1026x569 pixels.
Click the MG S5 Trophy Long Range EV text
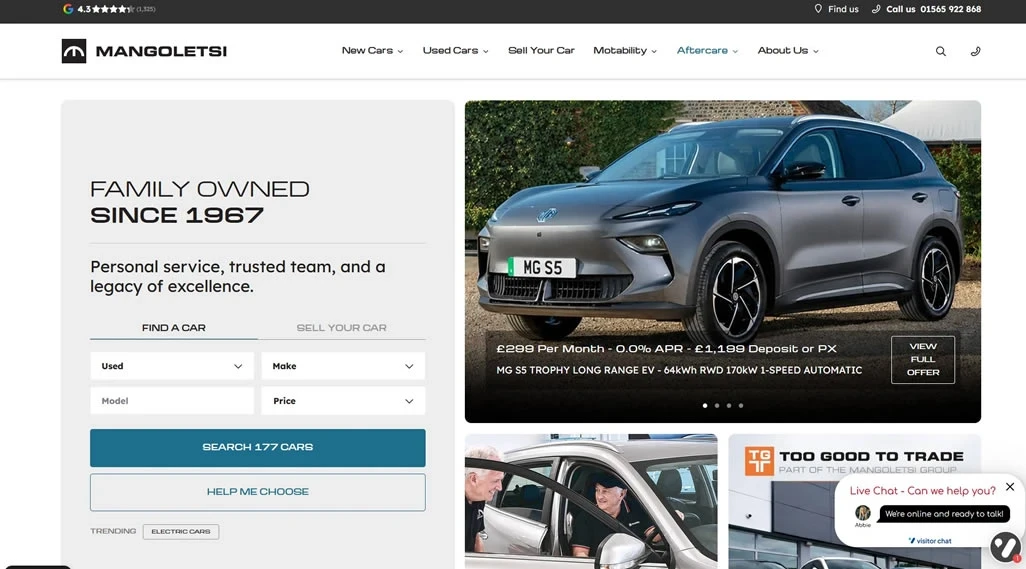[679, 370]
